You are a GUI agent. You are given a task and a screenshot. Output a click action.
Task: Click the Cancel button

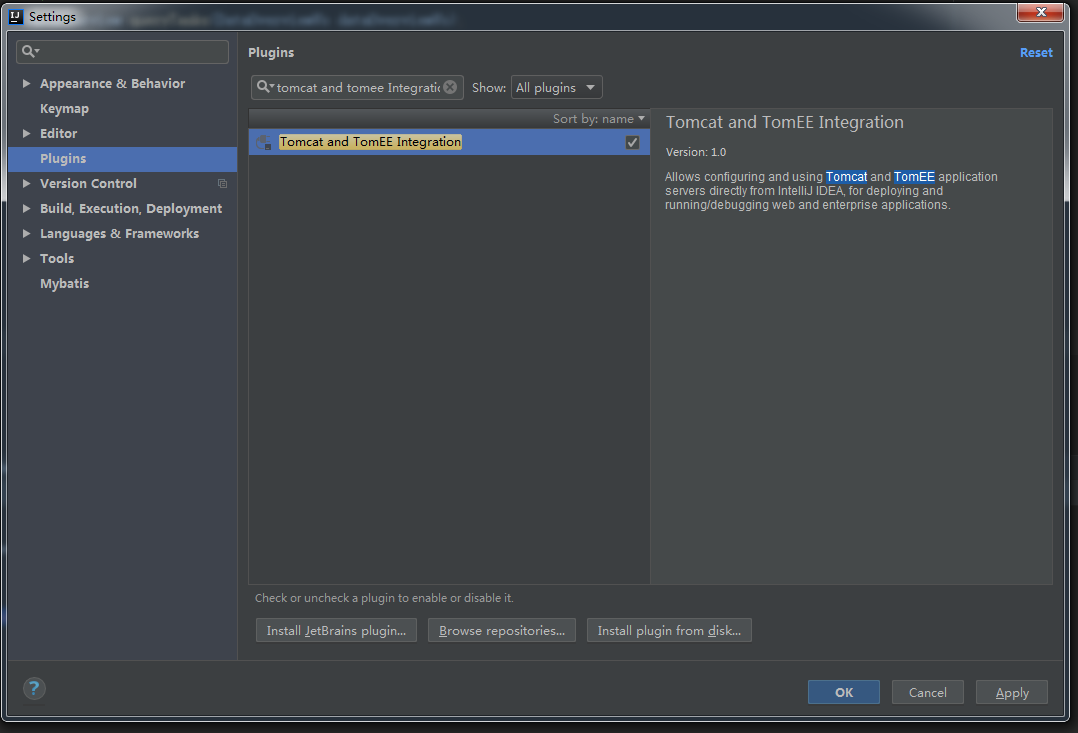click(927, 692)
